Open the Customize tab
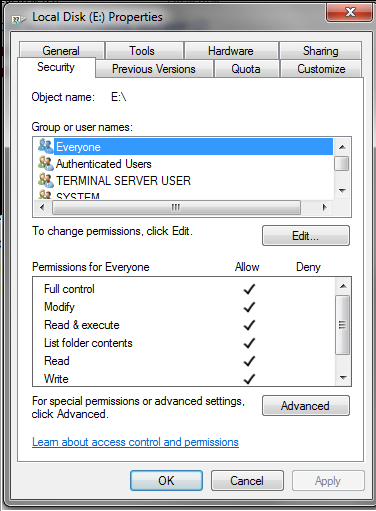Viewport: 376px width, 511px height. click(x=321, y=69)
